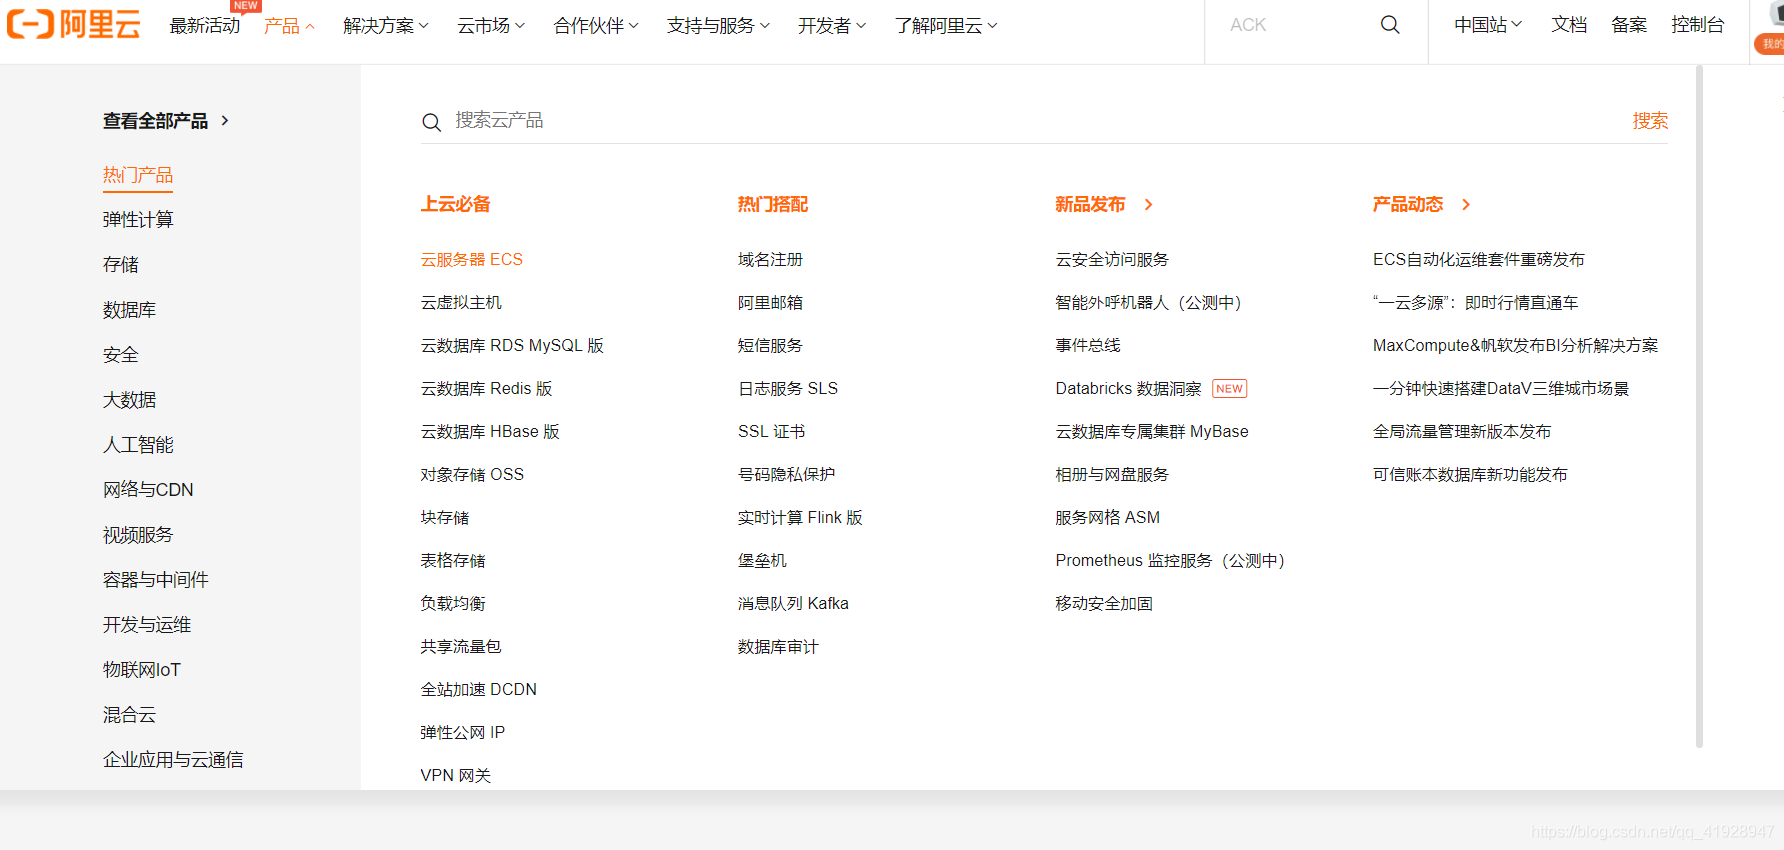Select the 容器与中间件 category
The width and height of the screenshot is (1784, 850).
coord(156,580)
